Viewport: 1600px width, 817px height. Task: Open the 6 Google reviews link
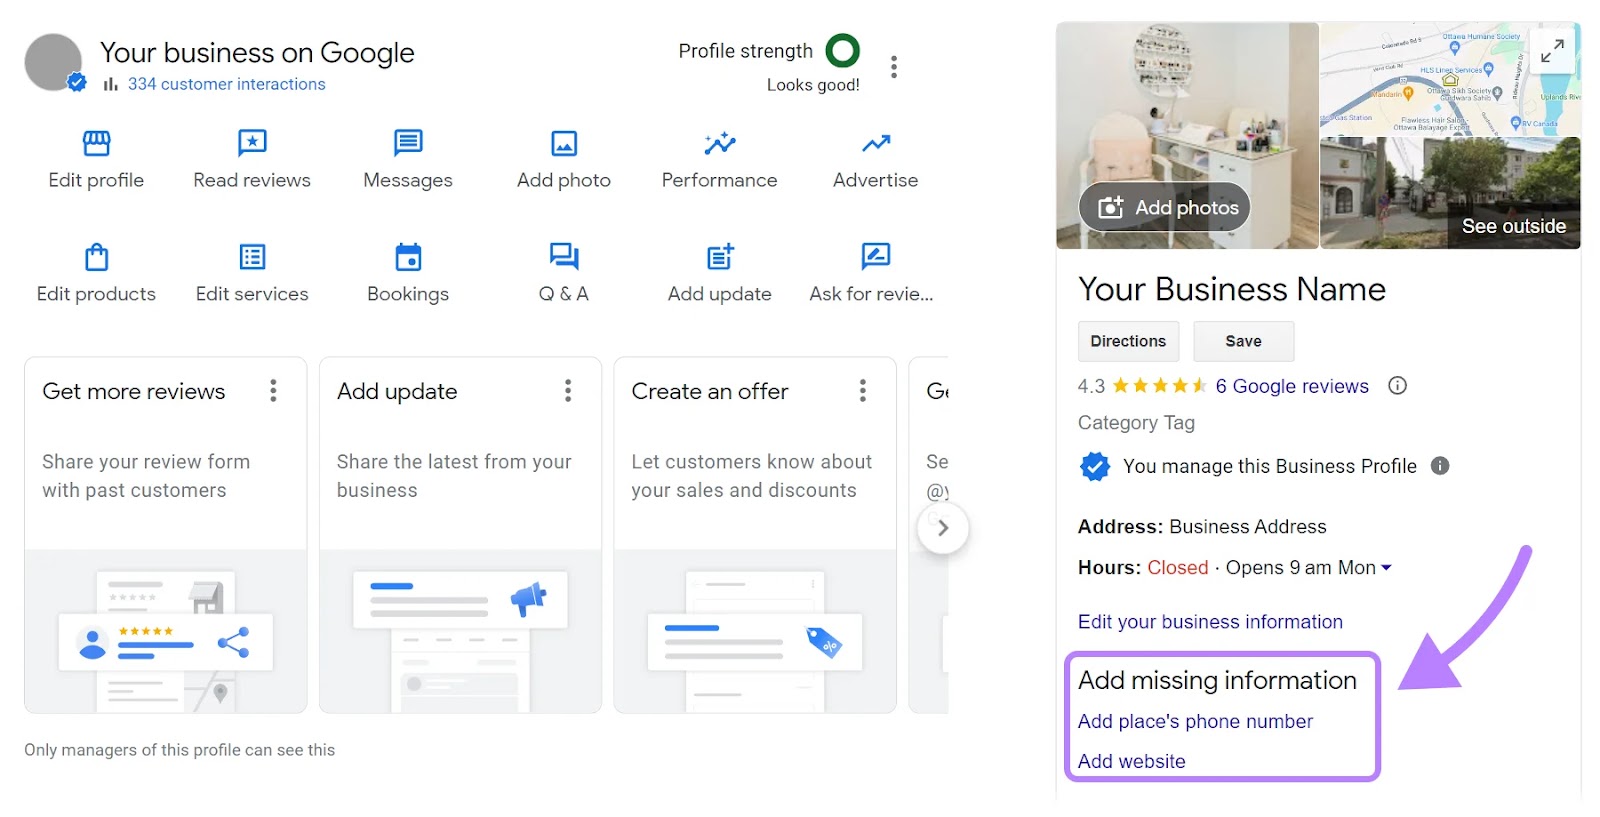pos(1292,386)
